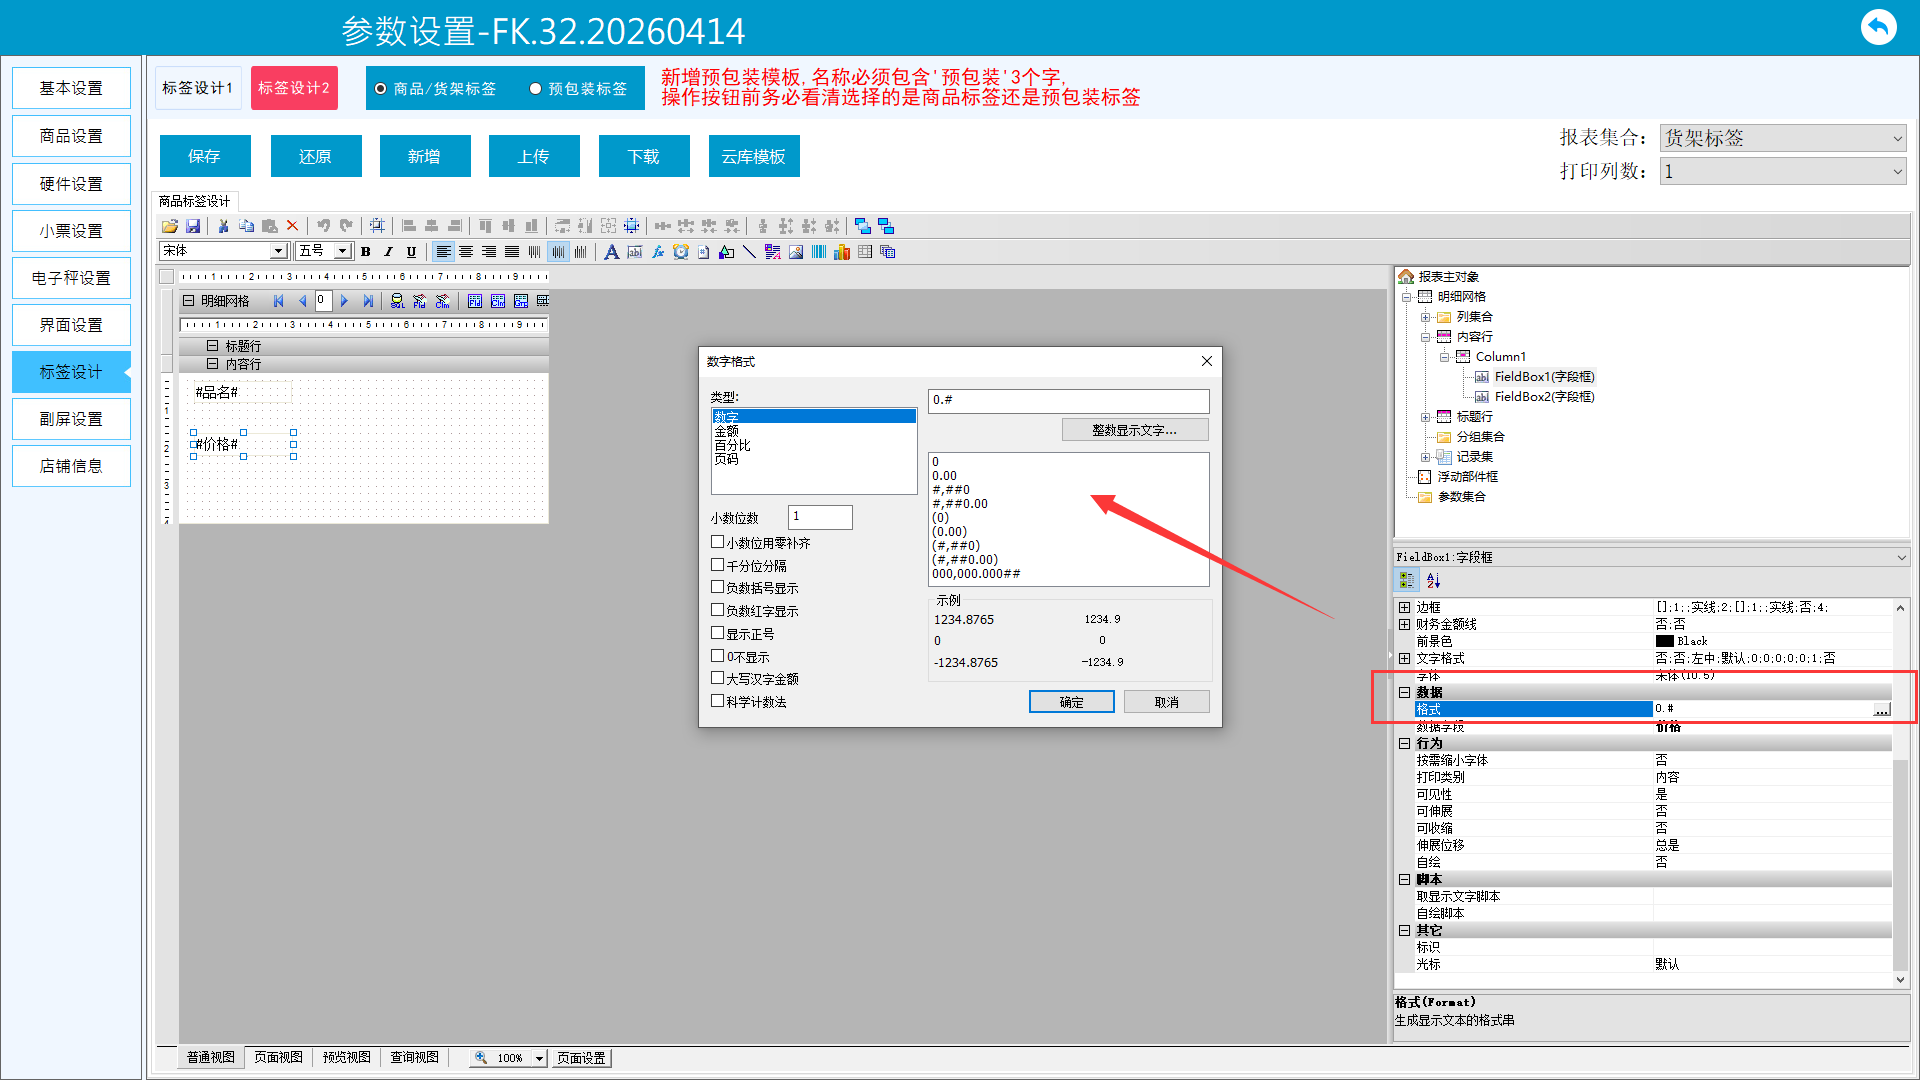
Task: Click the chart insert icon
Action: pyautogui.click(x=842, y=252)
